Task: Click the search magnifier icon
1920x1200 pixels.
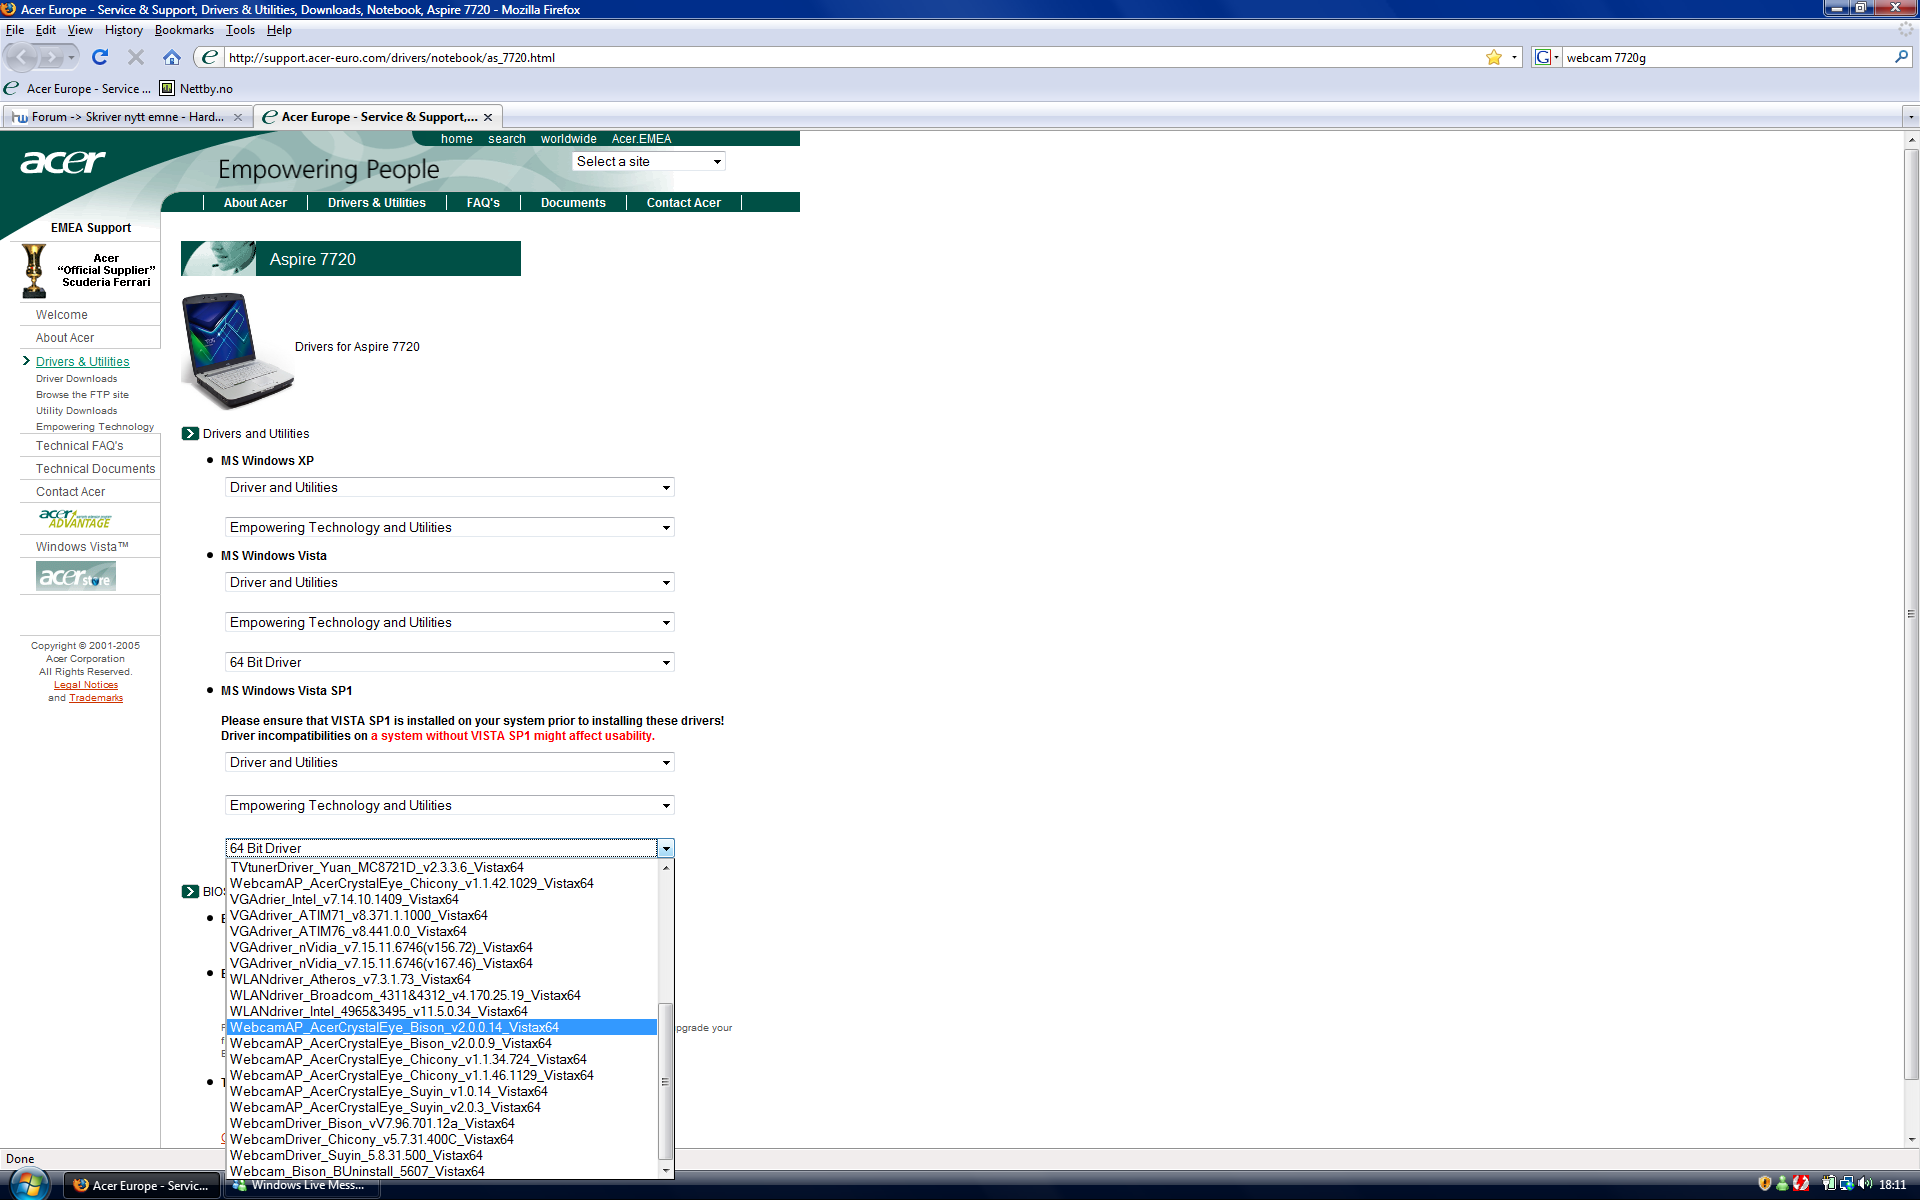Action: click(1901, 57)
